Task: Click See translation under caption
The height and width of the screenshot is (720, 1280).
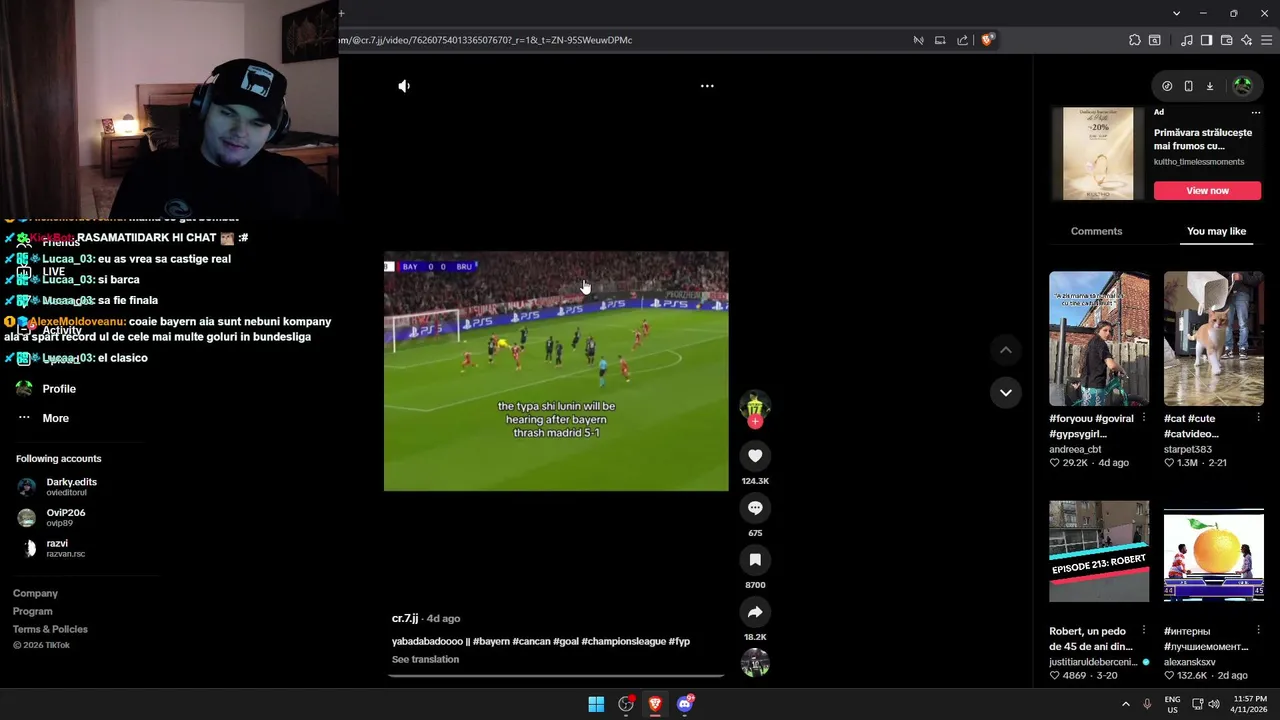Action: [425, 659]
